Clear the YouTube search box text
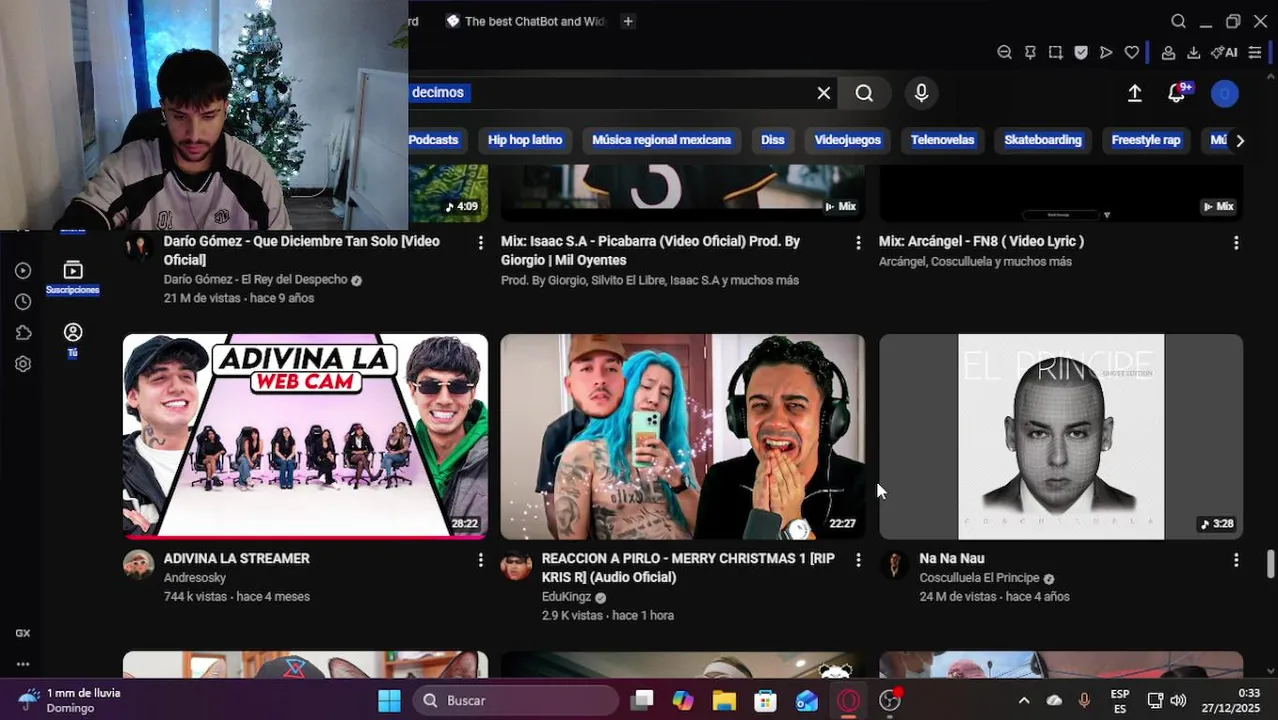1278x720 pixels. 823,93
